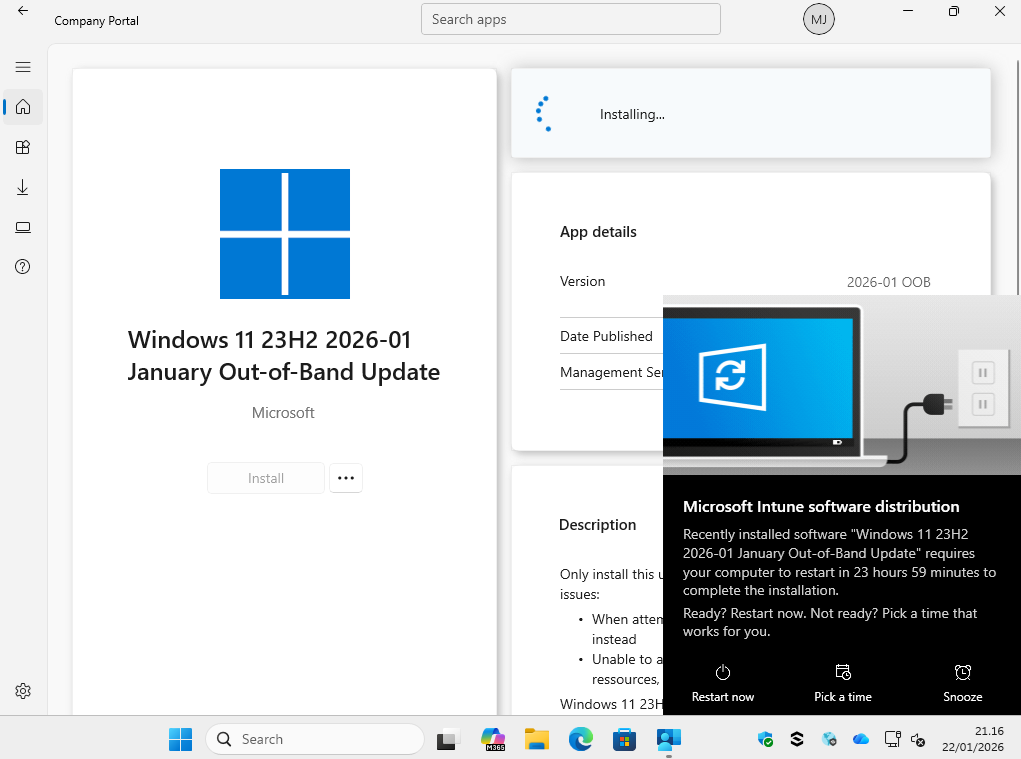Click the back arrow in title bar
Screen dimensions: 1021x759
click(x=23, y=12)
